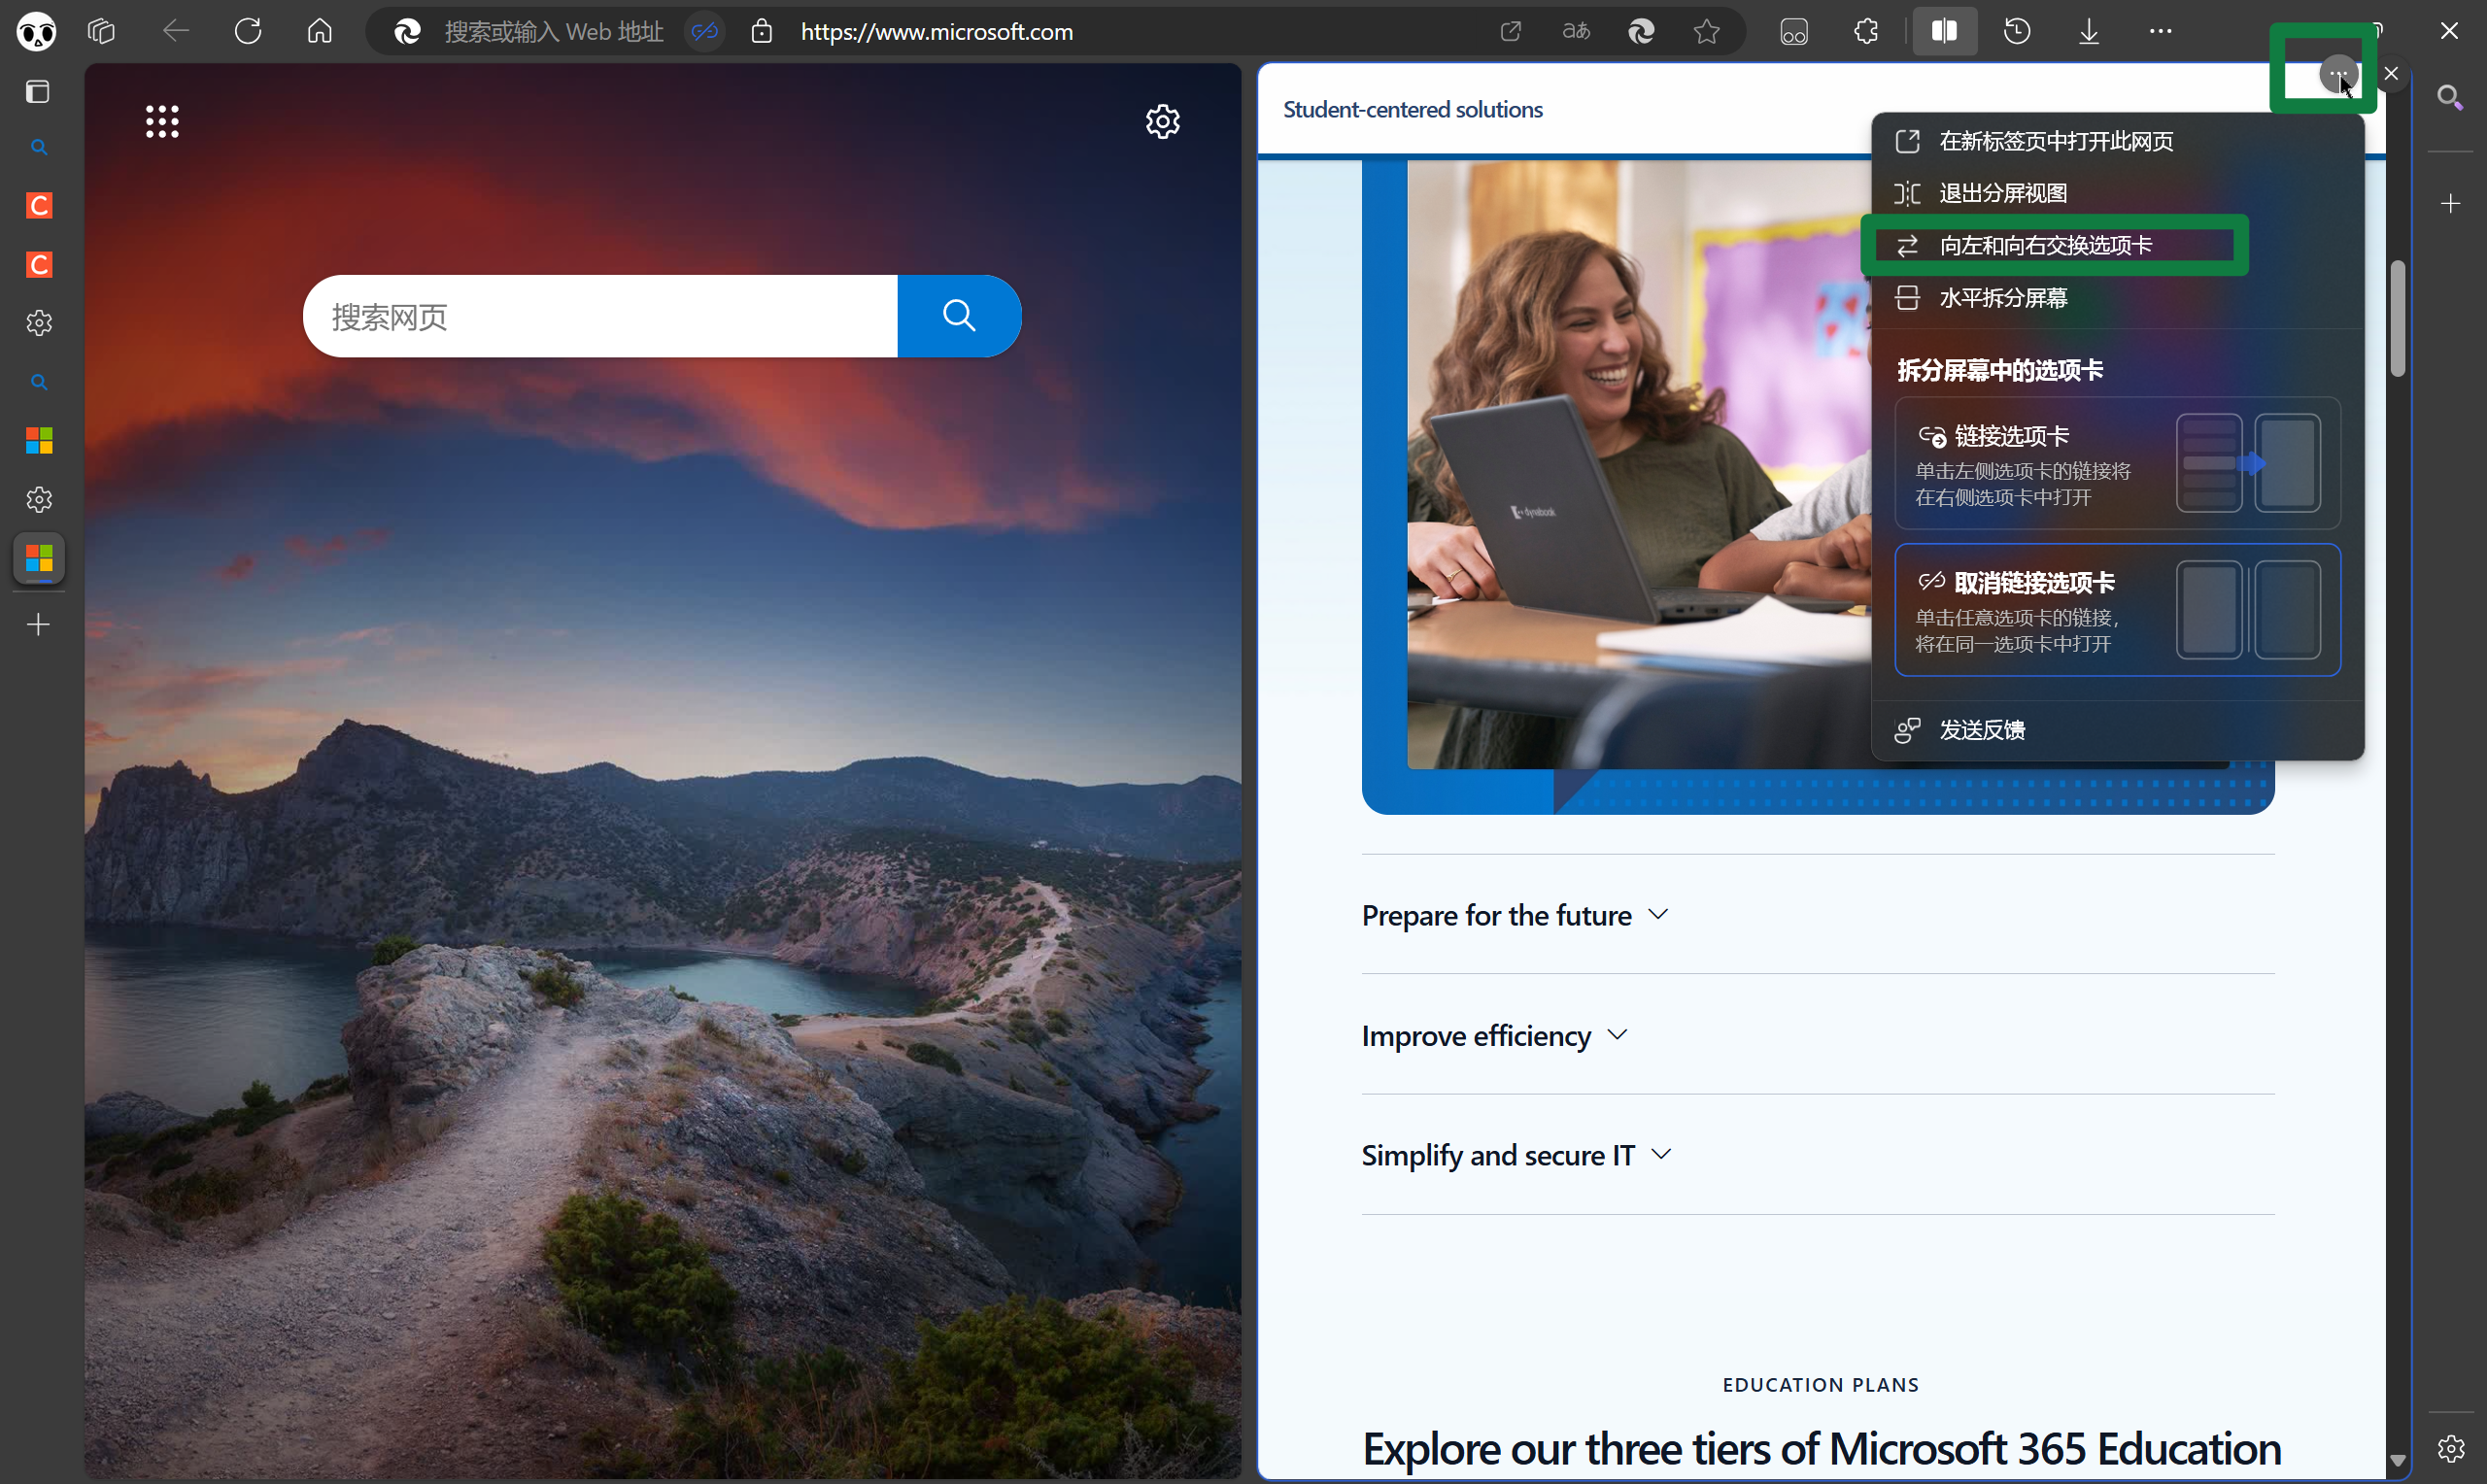Toggle the link tabs icon in address bar
Image resolution: width=2487 pixels, height=1484 pixels.
(x=705, y=32)
